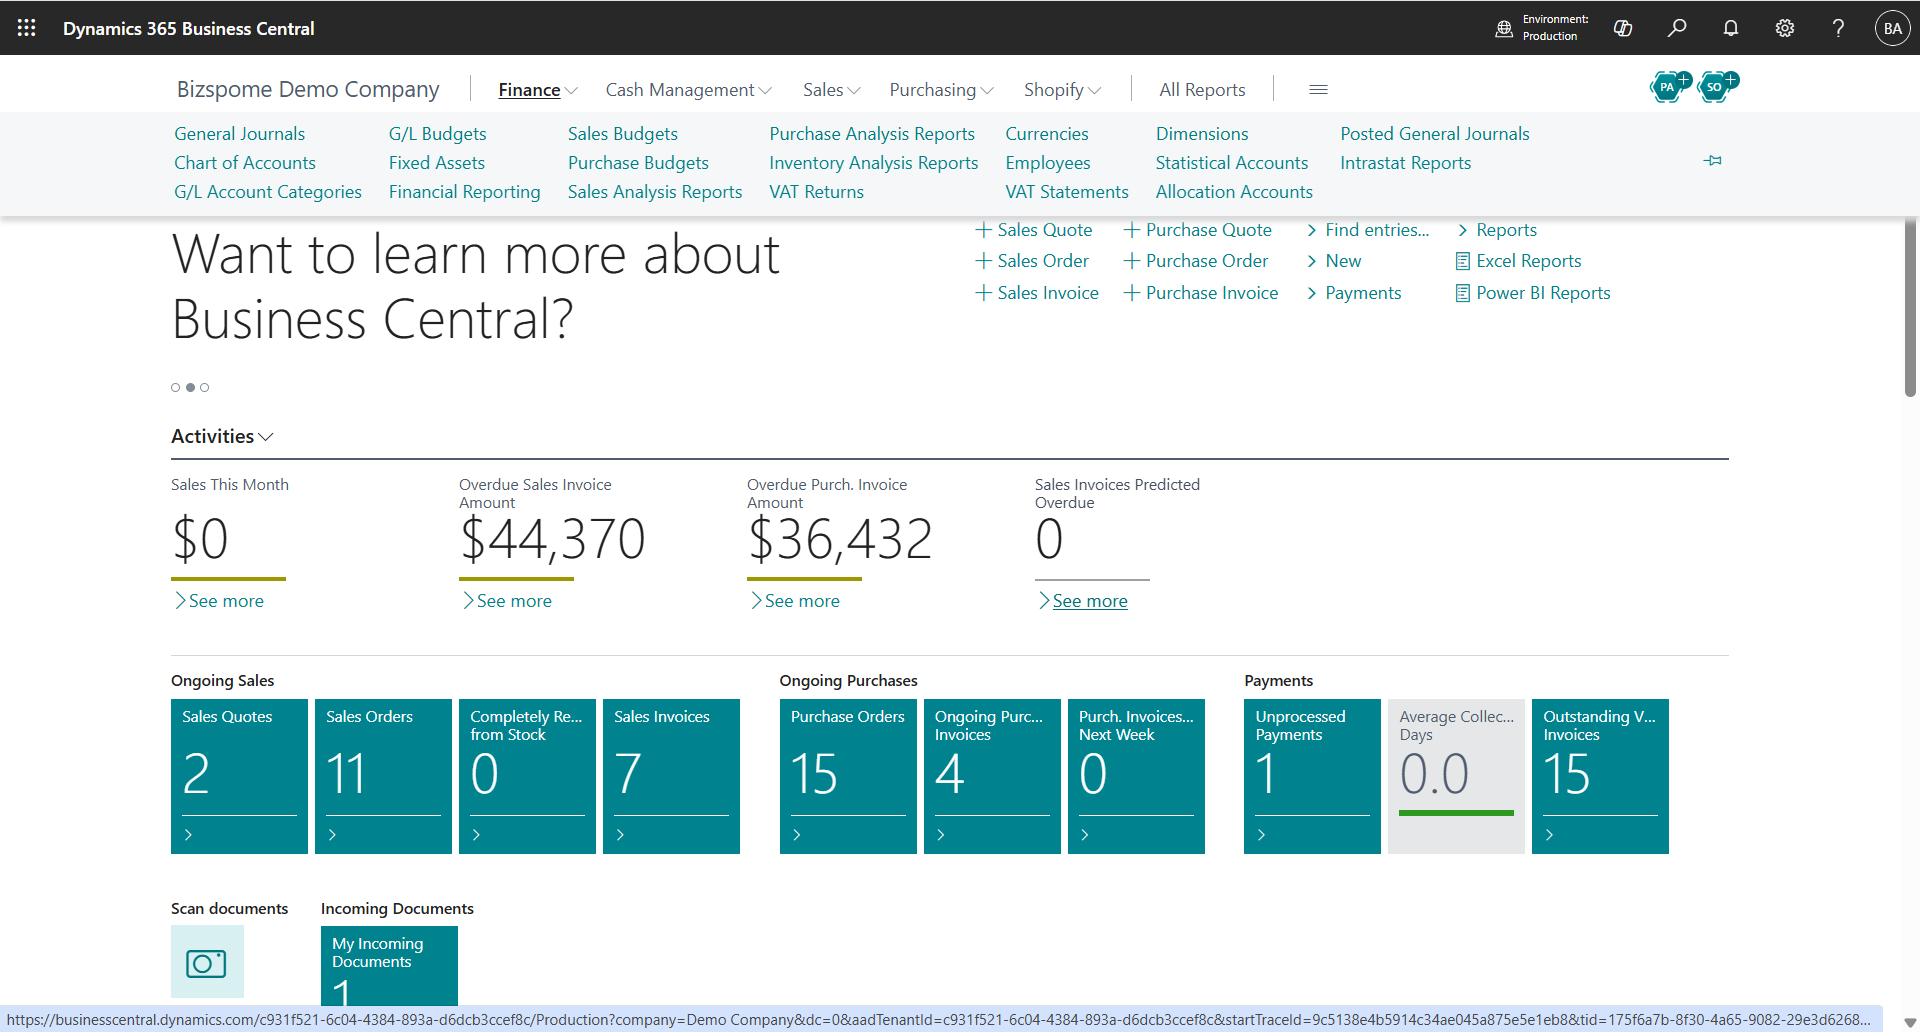Click arrow on Outstanding Vendor Invoices tile
This screenshot has height=1032, width=1920.
(1549, 834)
